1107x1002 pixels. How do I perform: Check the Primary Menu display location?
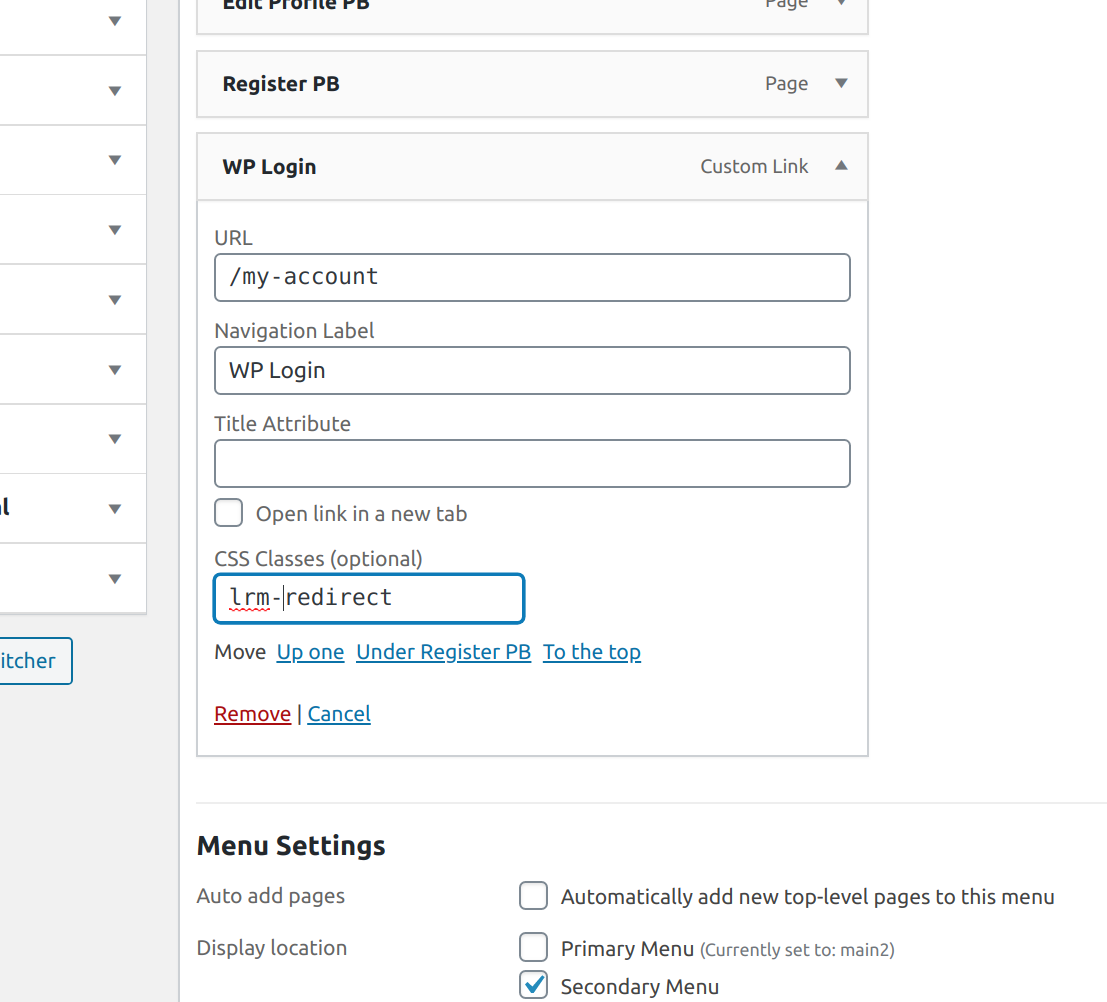[533, 947]
